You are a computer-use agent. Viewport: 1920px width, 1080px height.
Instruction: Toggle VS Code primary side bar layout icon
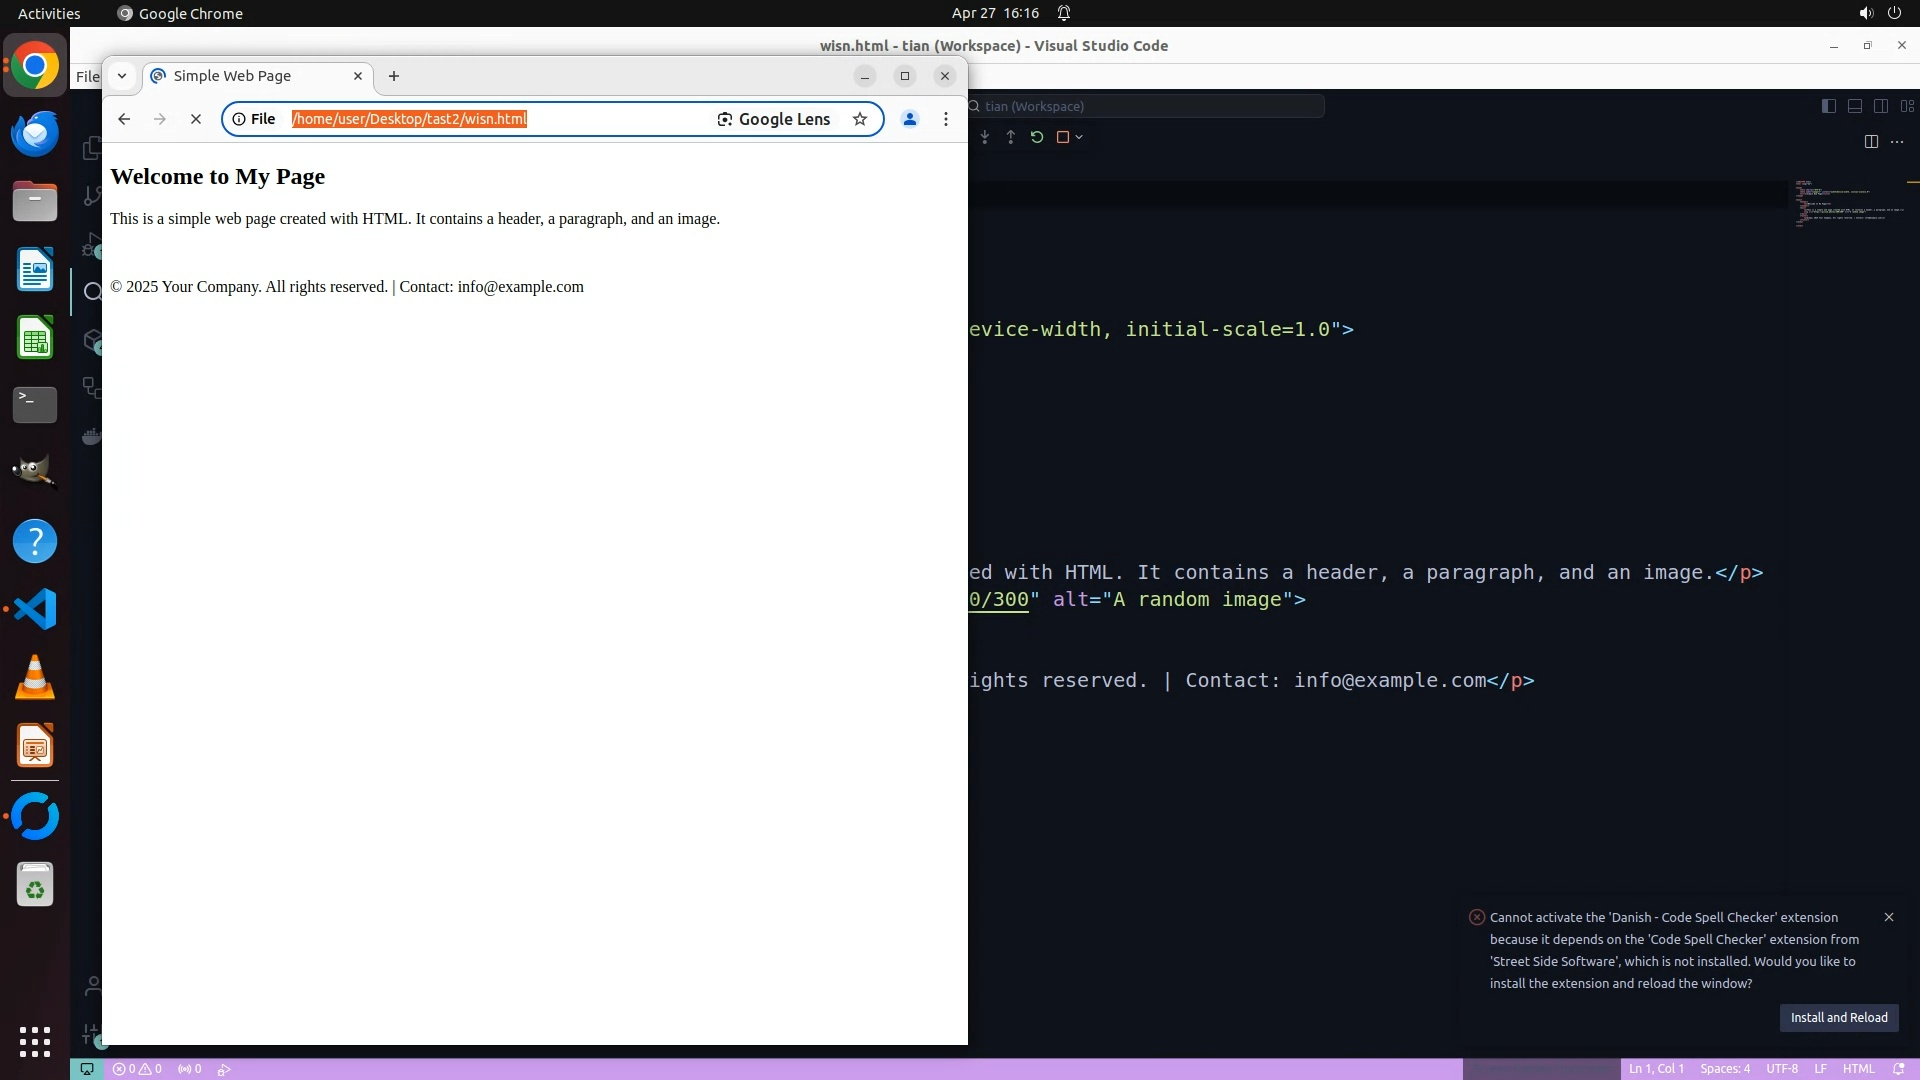point(1828,106)
